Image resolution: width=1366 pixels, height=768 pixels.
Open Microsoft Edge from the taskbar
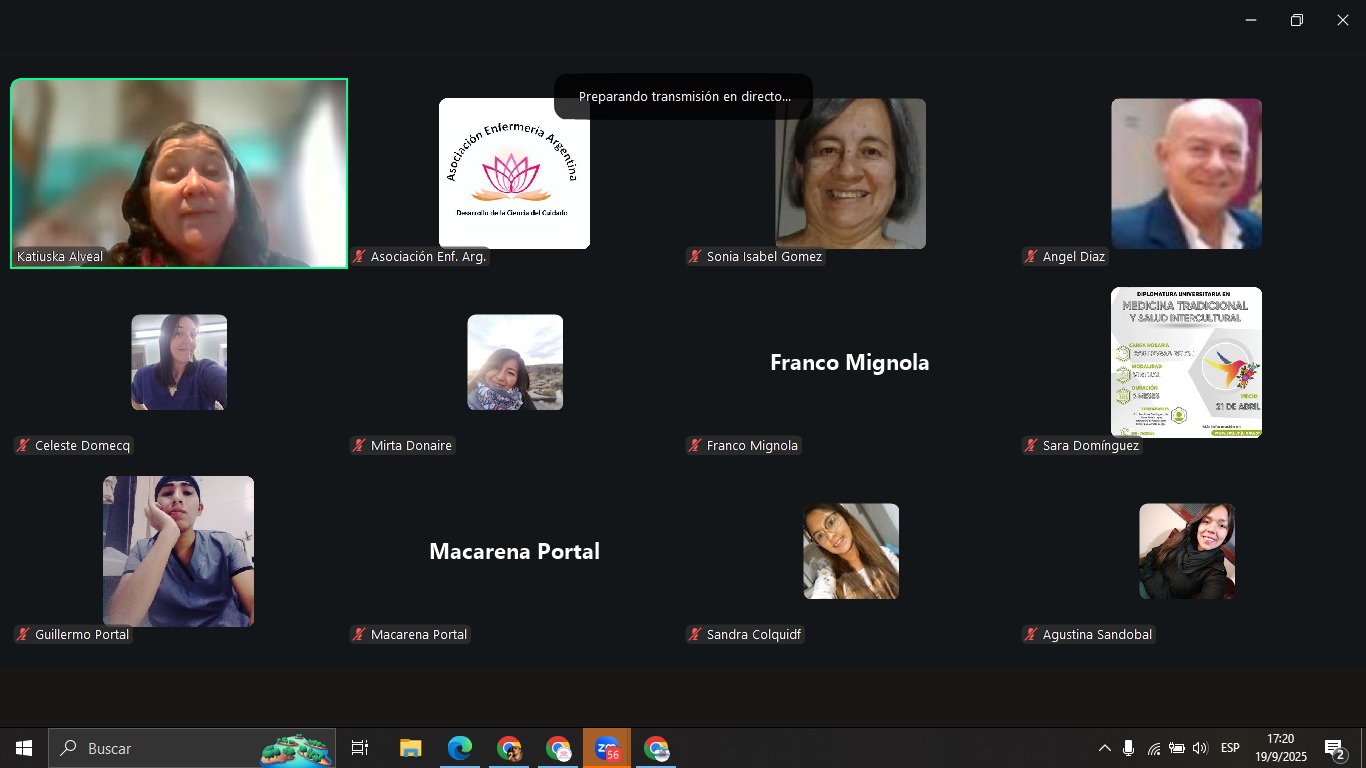click(459, 748)
